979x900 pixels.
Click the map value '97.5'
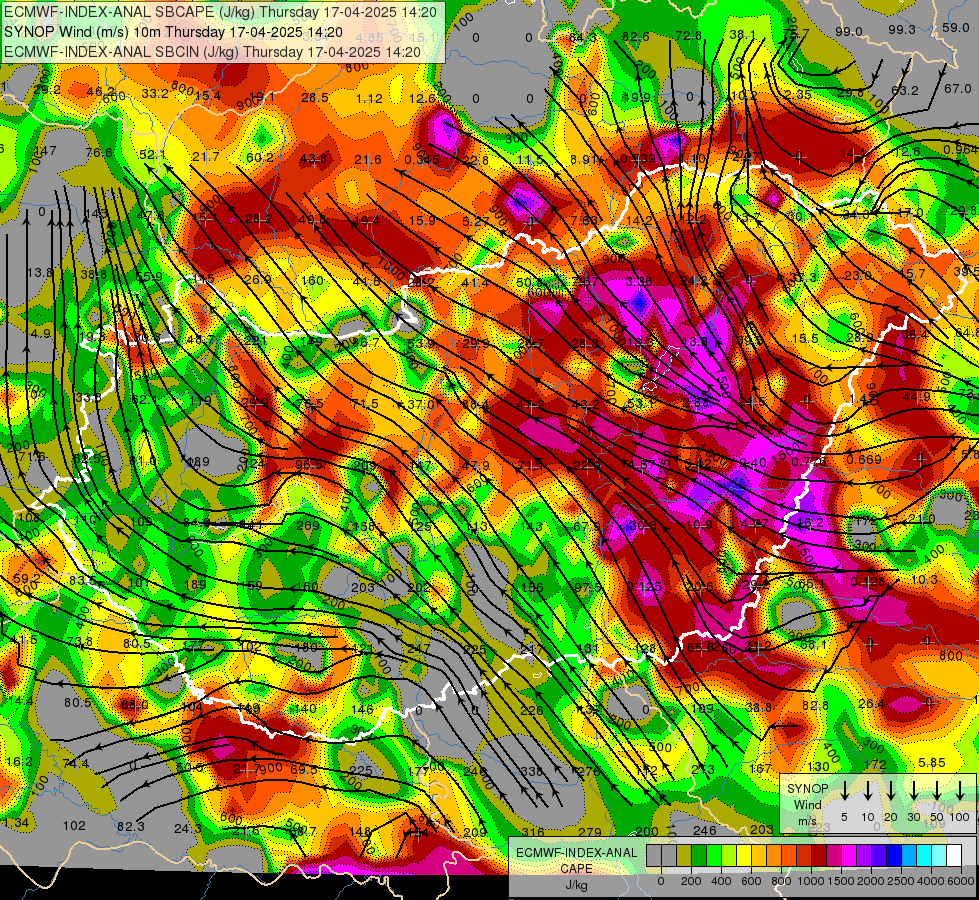pos(587,588)
